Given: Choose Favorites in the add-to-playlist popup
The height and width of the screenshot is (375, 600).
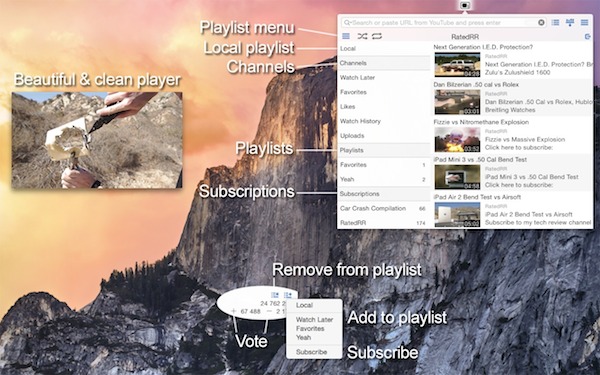Looking at the screenshot, I should pos(314,329).
